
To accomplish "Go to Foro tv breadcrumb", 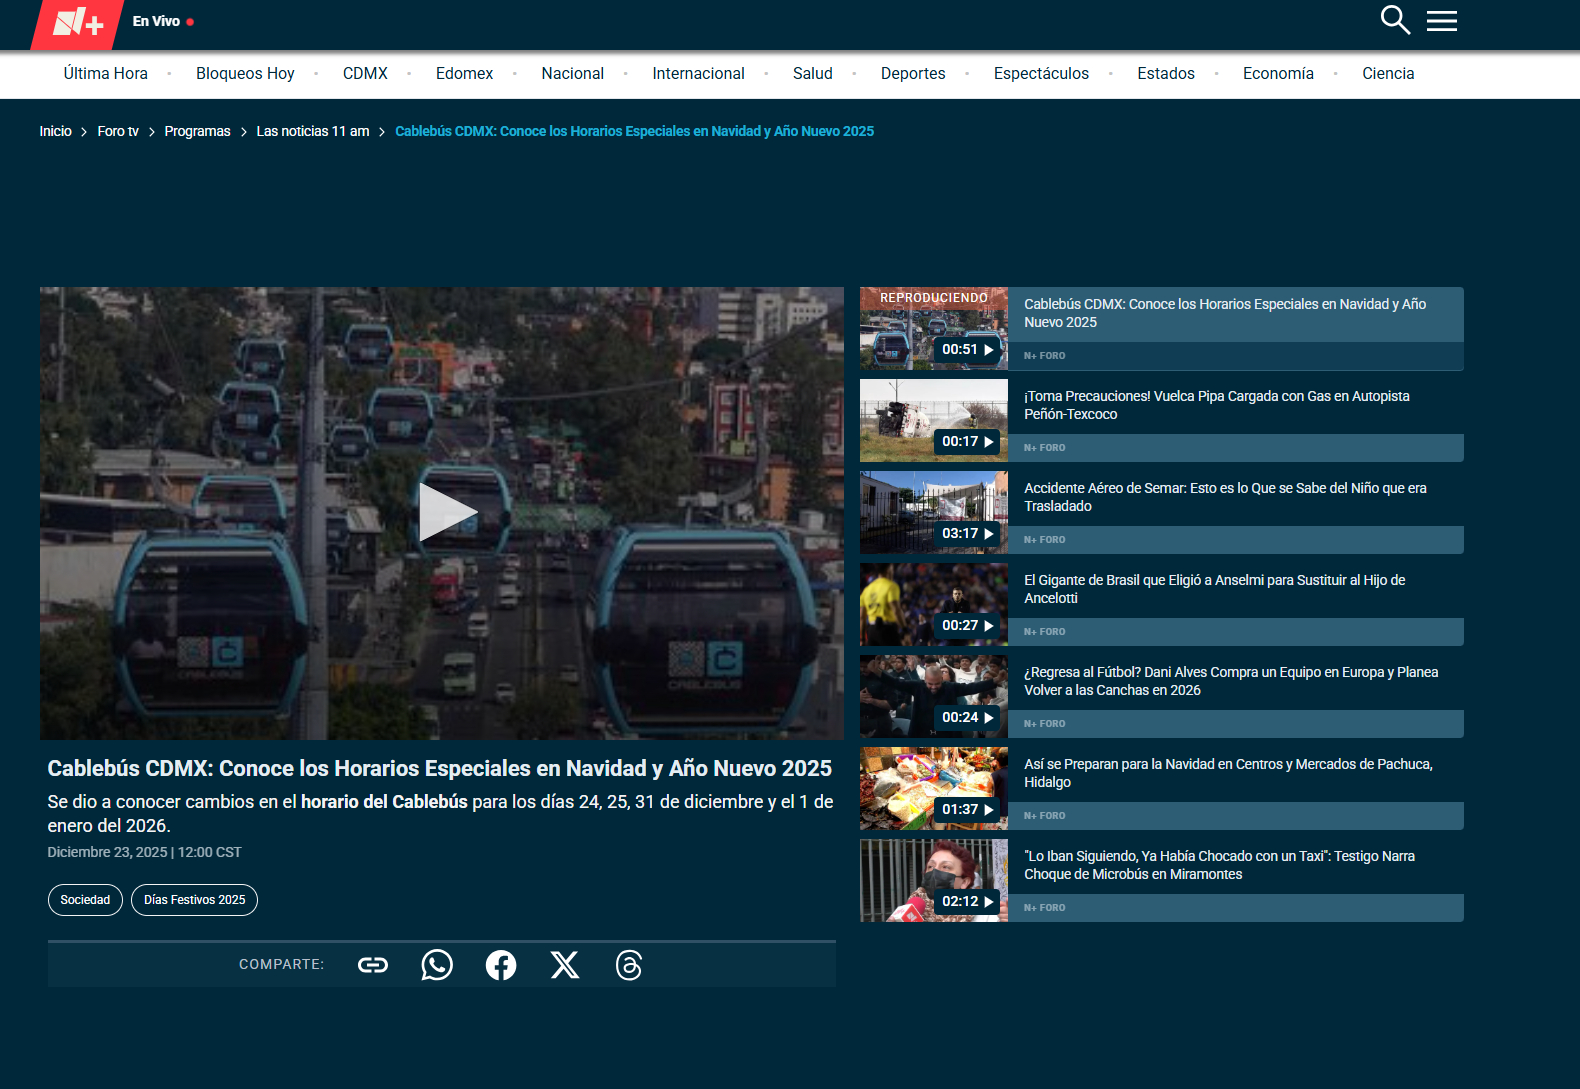I will 118,131.
